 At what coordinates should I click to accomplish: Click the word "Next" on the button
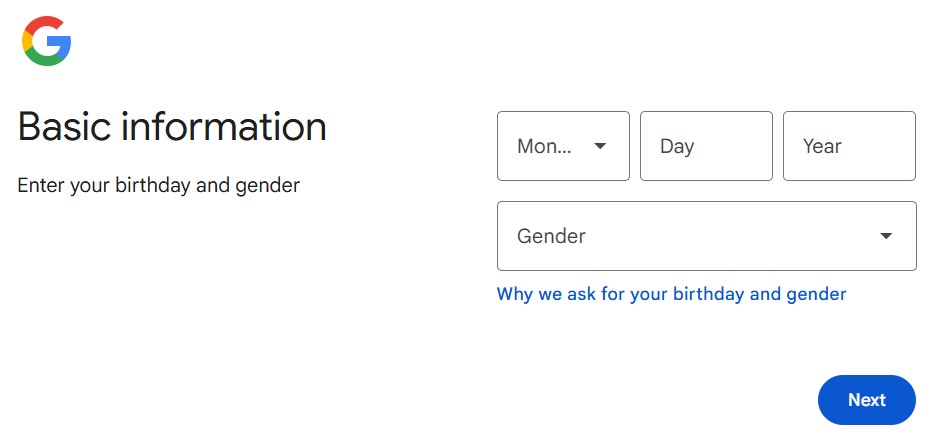point(867,400)
